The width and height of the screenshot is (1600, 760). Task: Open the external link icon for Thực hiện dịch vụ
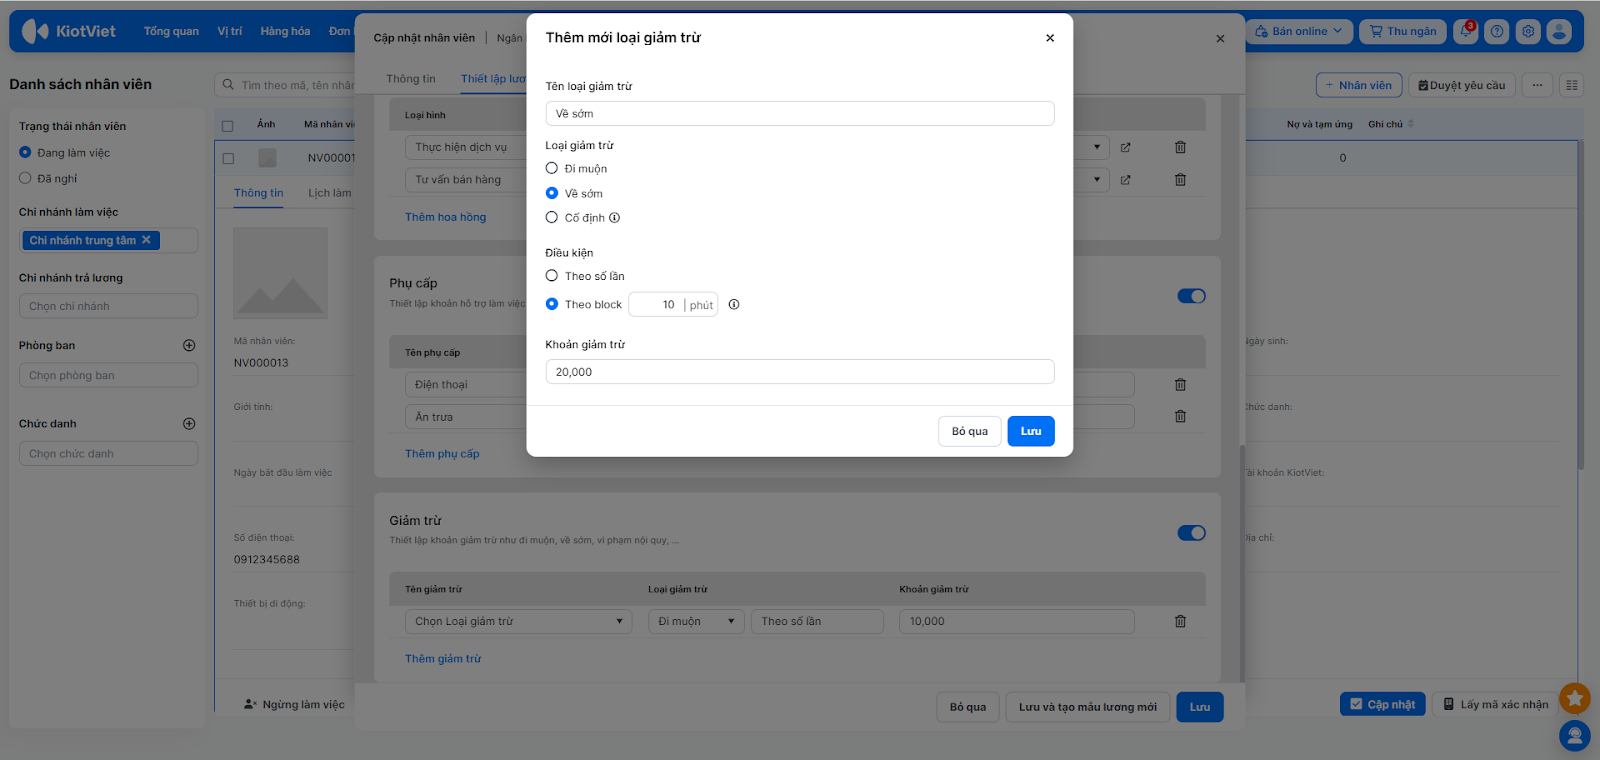1125,148
